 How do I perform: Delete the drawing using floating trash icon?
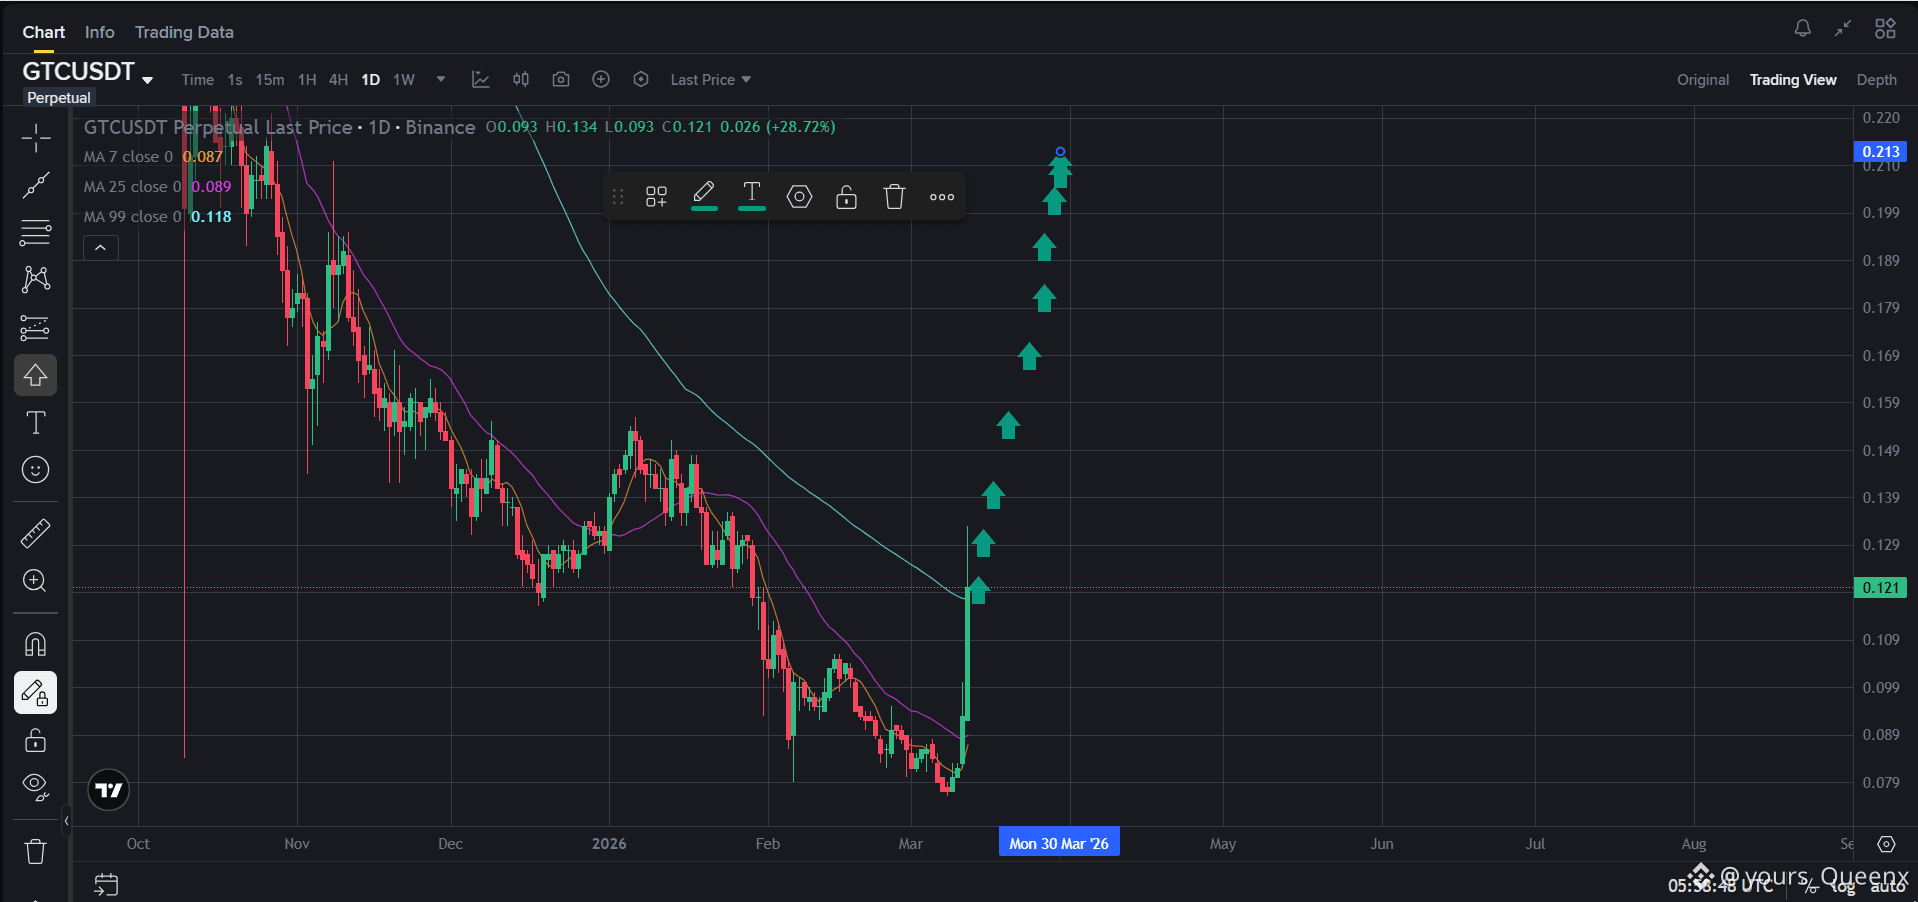(894, 197)
